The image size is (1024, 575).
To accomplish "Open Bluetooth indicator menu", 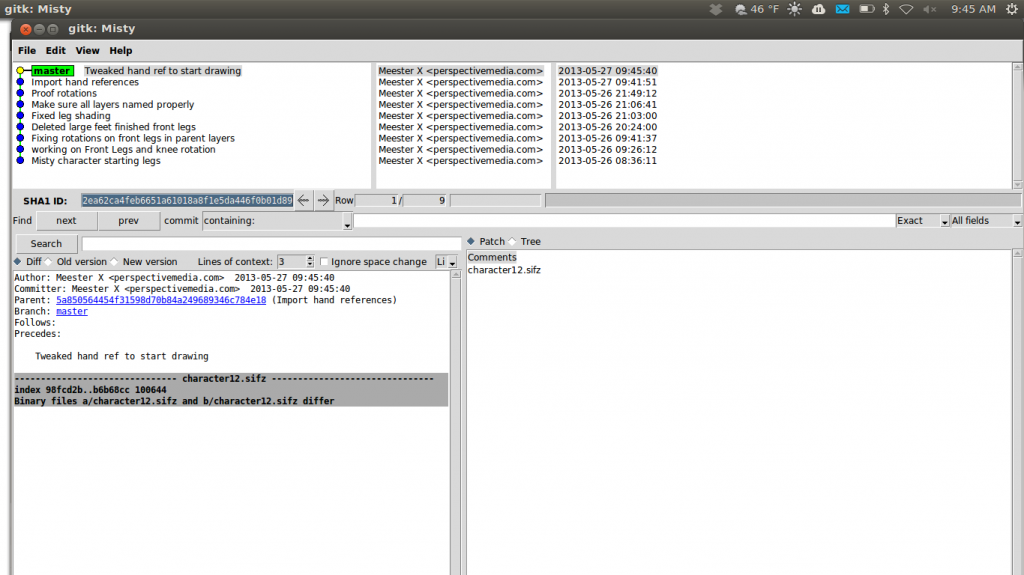I will pyautogui.click(x=886, y=9).
